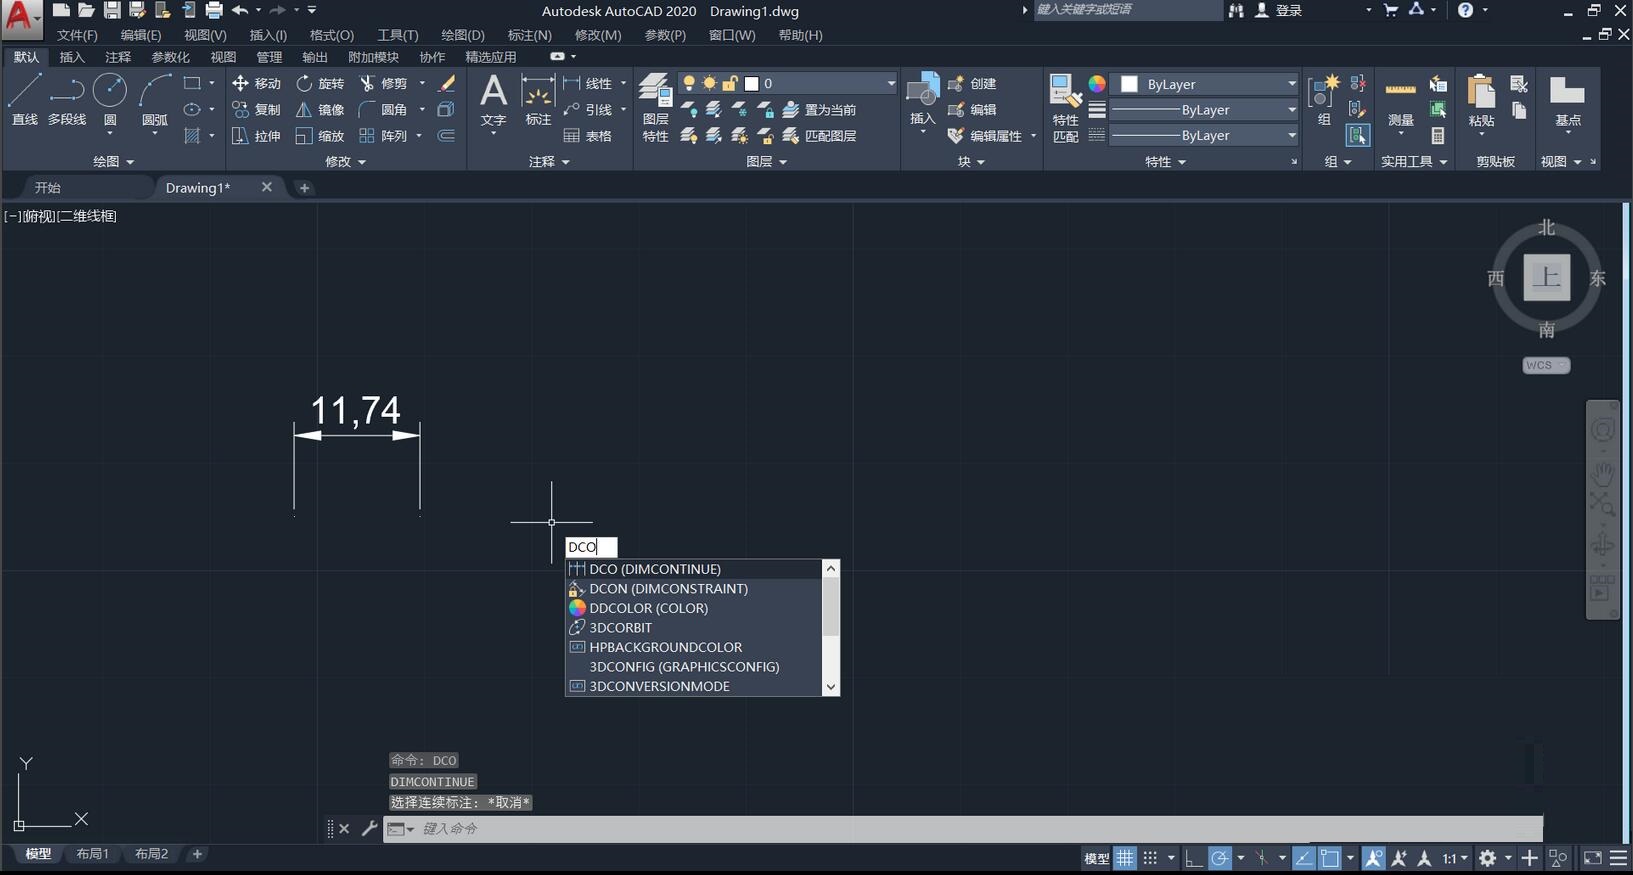Activate the Mirror (镜像) tool
Viewport: 1633px width, 875px height.
pyautogui.click(x=320, y=110)
